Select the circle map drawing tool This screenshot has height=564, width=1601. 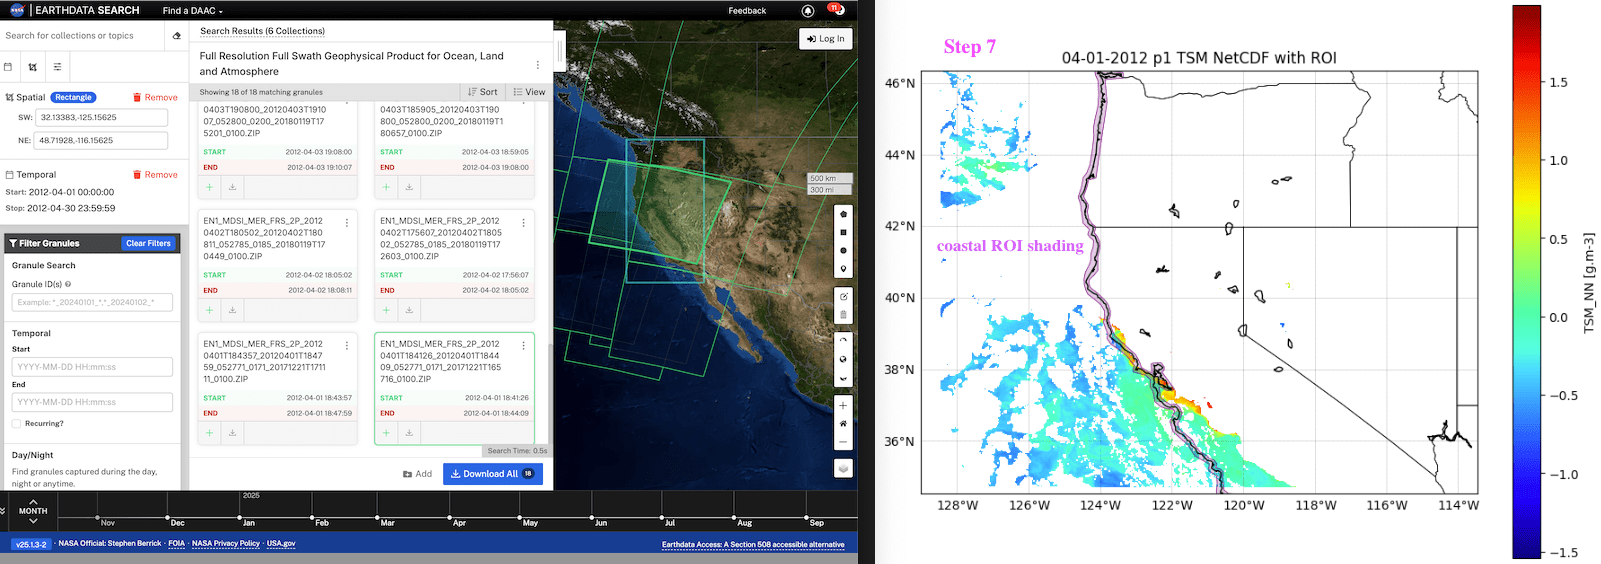click(x=843, y=250)
